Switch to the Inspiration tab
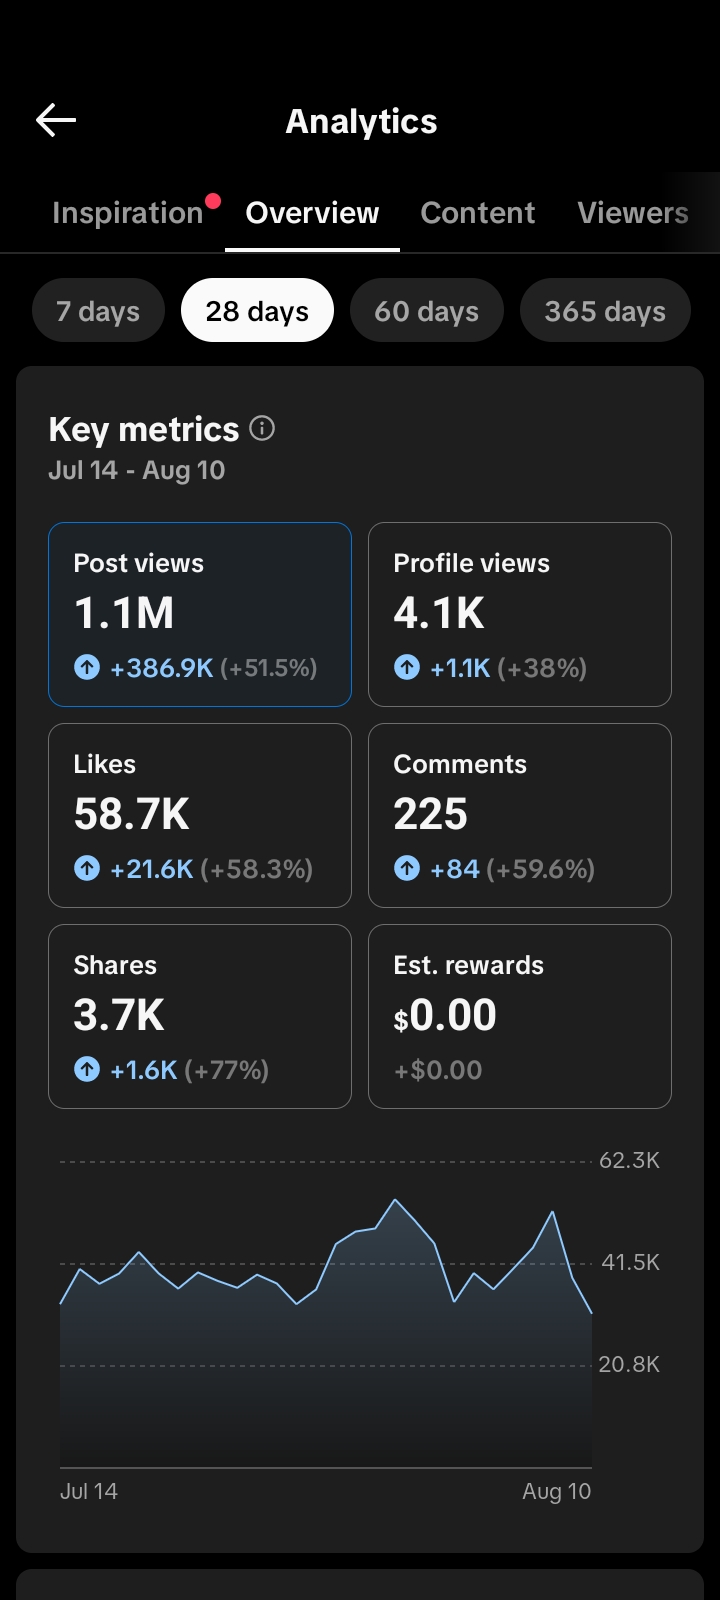The height and width of the screenshot is (1600, 720). click(x=128, y=213)
